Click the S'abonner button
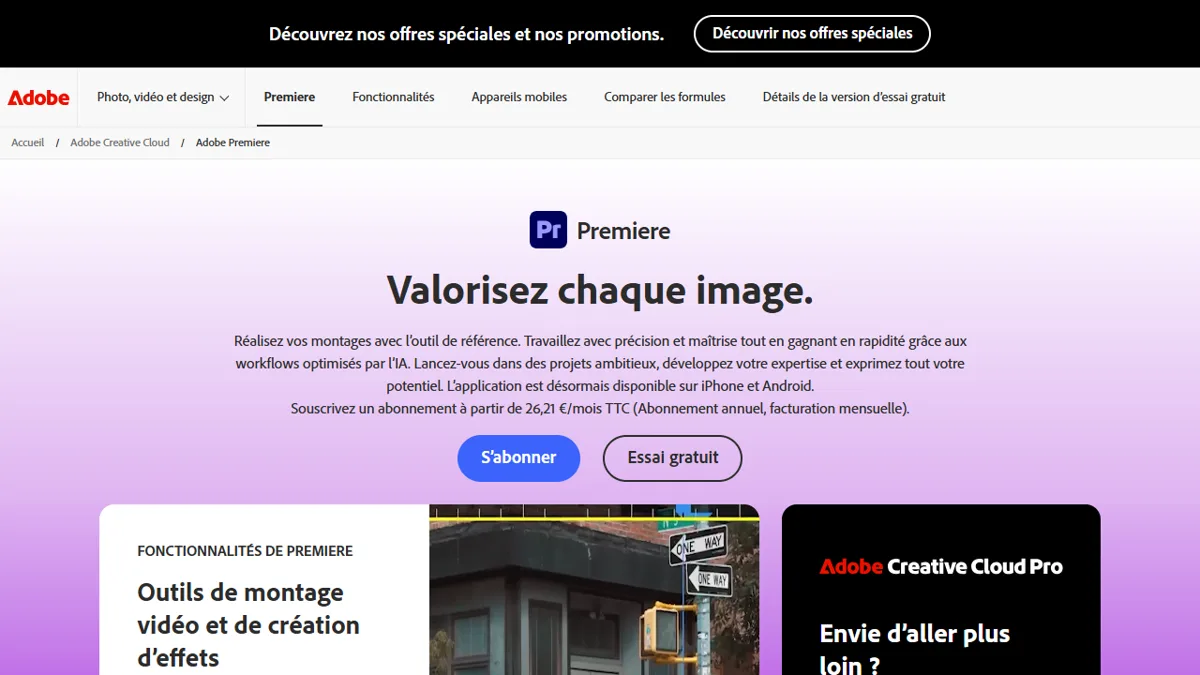The width and height of the screenshot is (1200, 675). [519, 458]
